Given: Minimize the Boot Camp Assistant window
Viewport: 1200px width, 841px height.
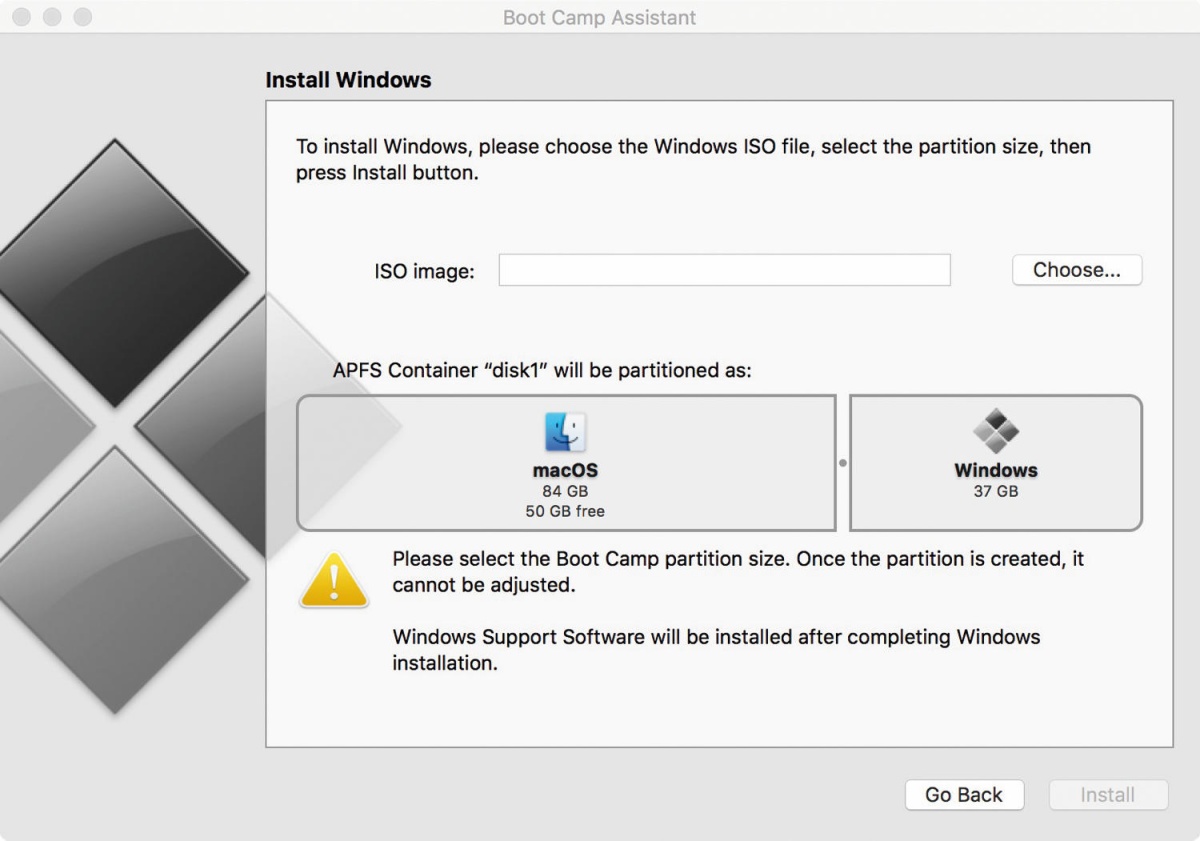Looking at the screenshot, I should (x=52, y=17).
